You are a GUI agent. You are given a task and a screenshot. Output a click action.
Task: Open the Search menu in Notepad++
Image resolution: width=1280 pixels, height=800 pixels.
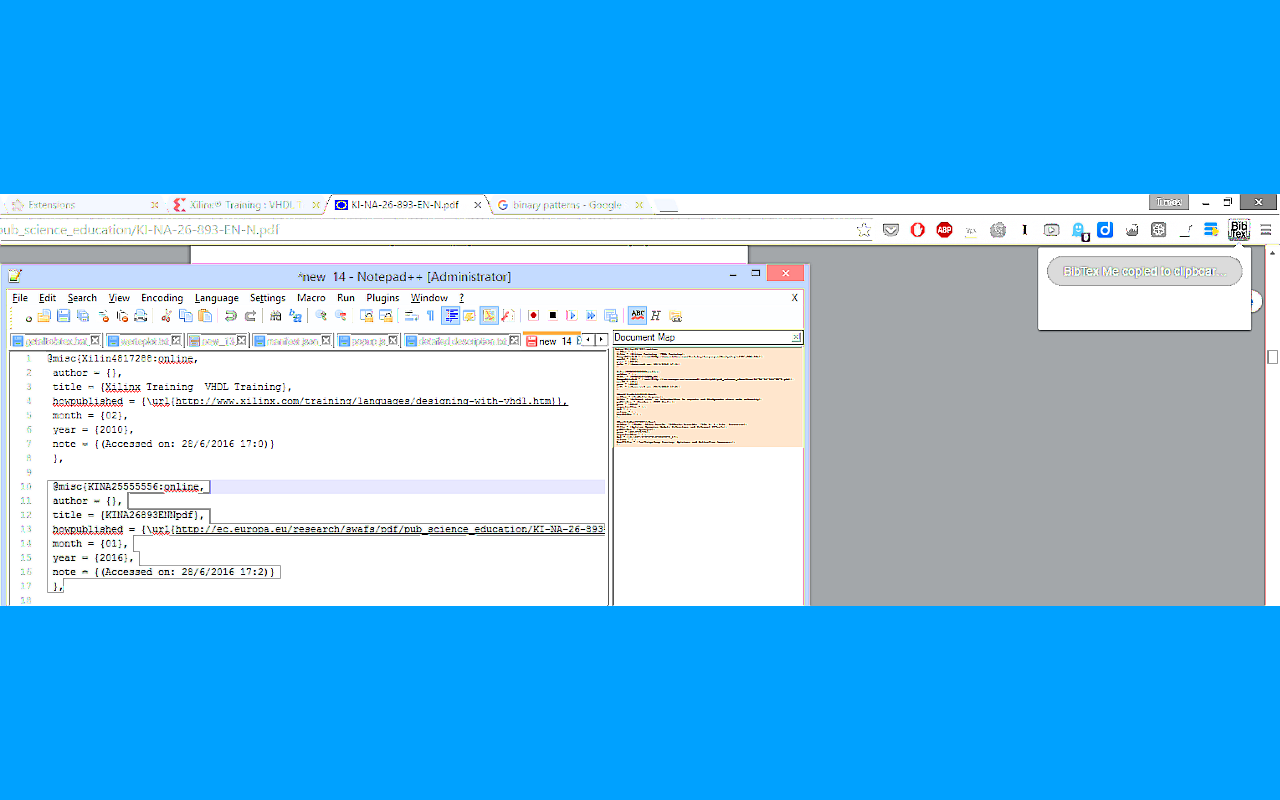82,298
